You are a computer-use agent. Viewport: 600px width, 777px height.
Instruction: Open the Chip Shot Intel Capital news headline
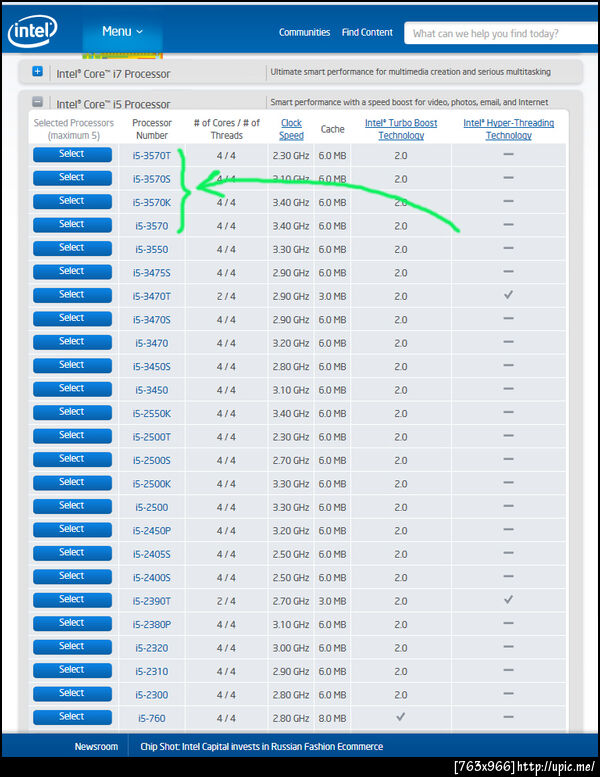click(262, 747)
